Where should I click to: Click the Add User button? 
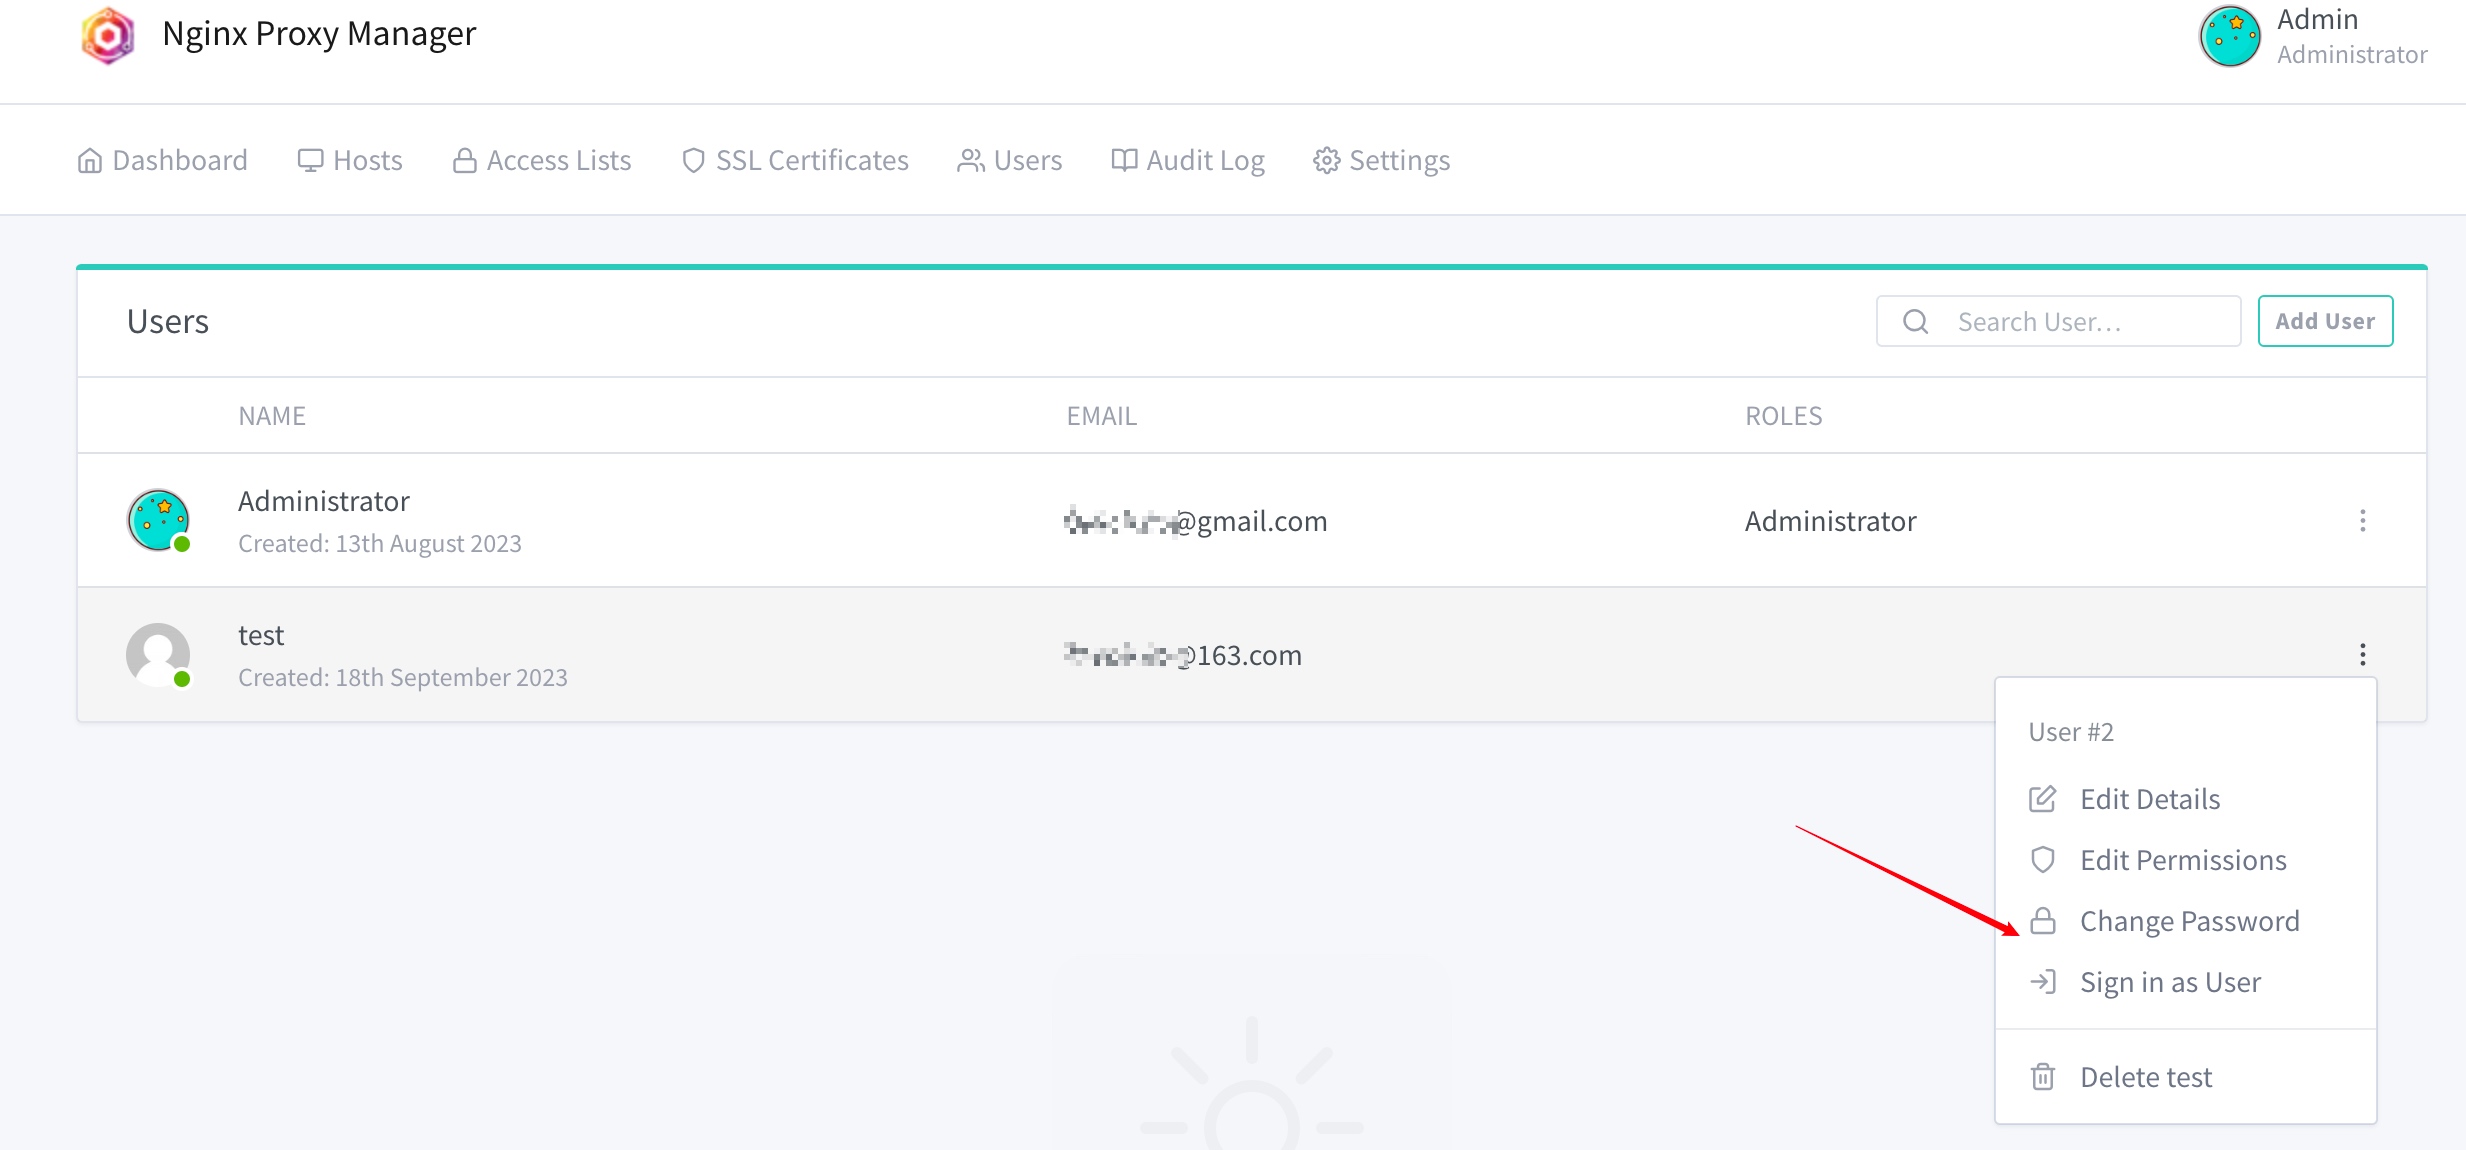pyautogui.click(x=2325, y=321)
